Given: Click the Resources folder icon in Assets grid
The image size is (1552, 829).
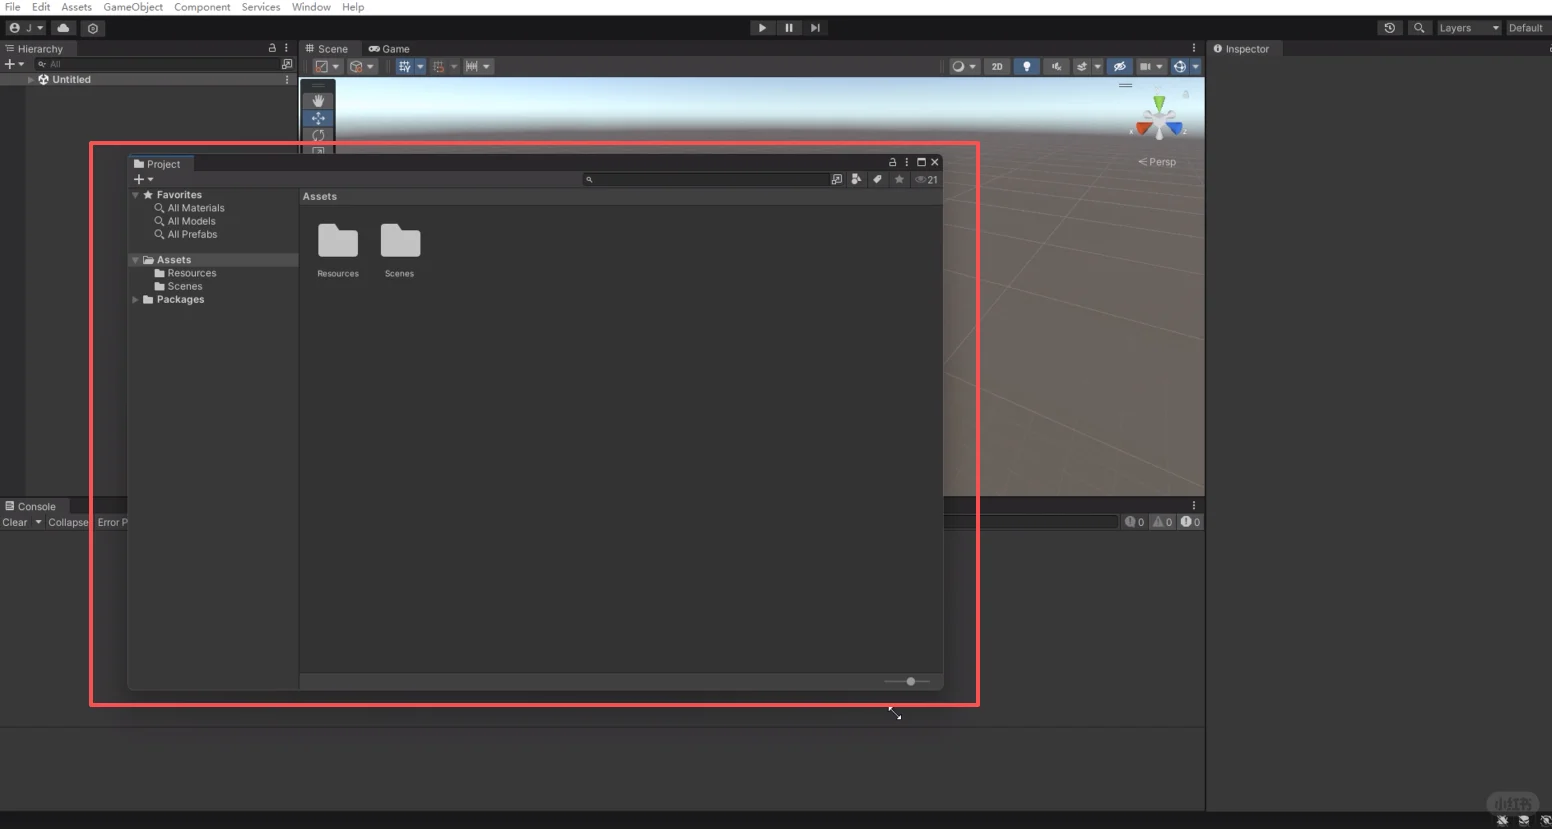Looking at the screenshot, I should coord(338,241).
